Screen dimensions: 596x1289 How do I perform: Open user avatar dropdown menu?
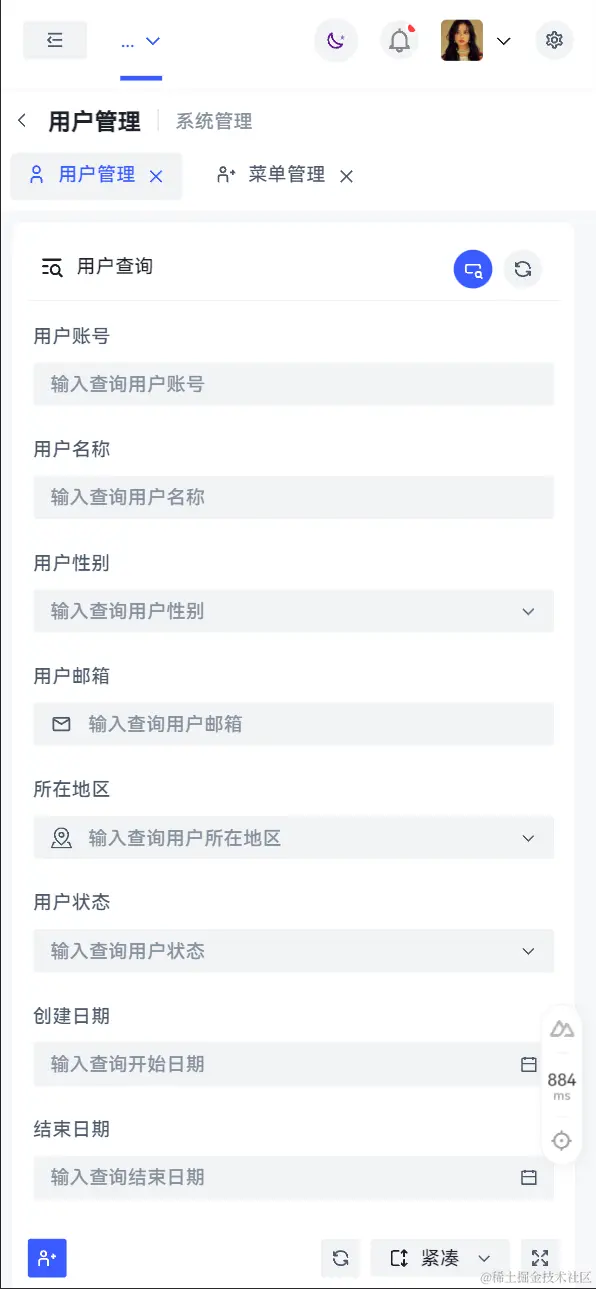tap(477, 41)
